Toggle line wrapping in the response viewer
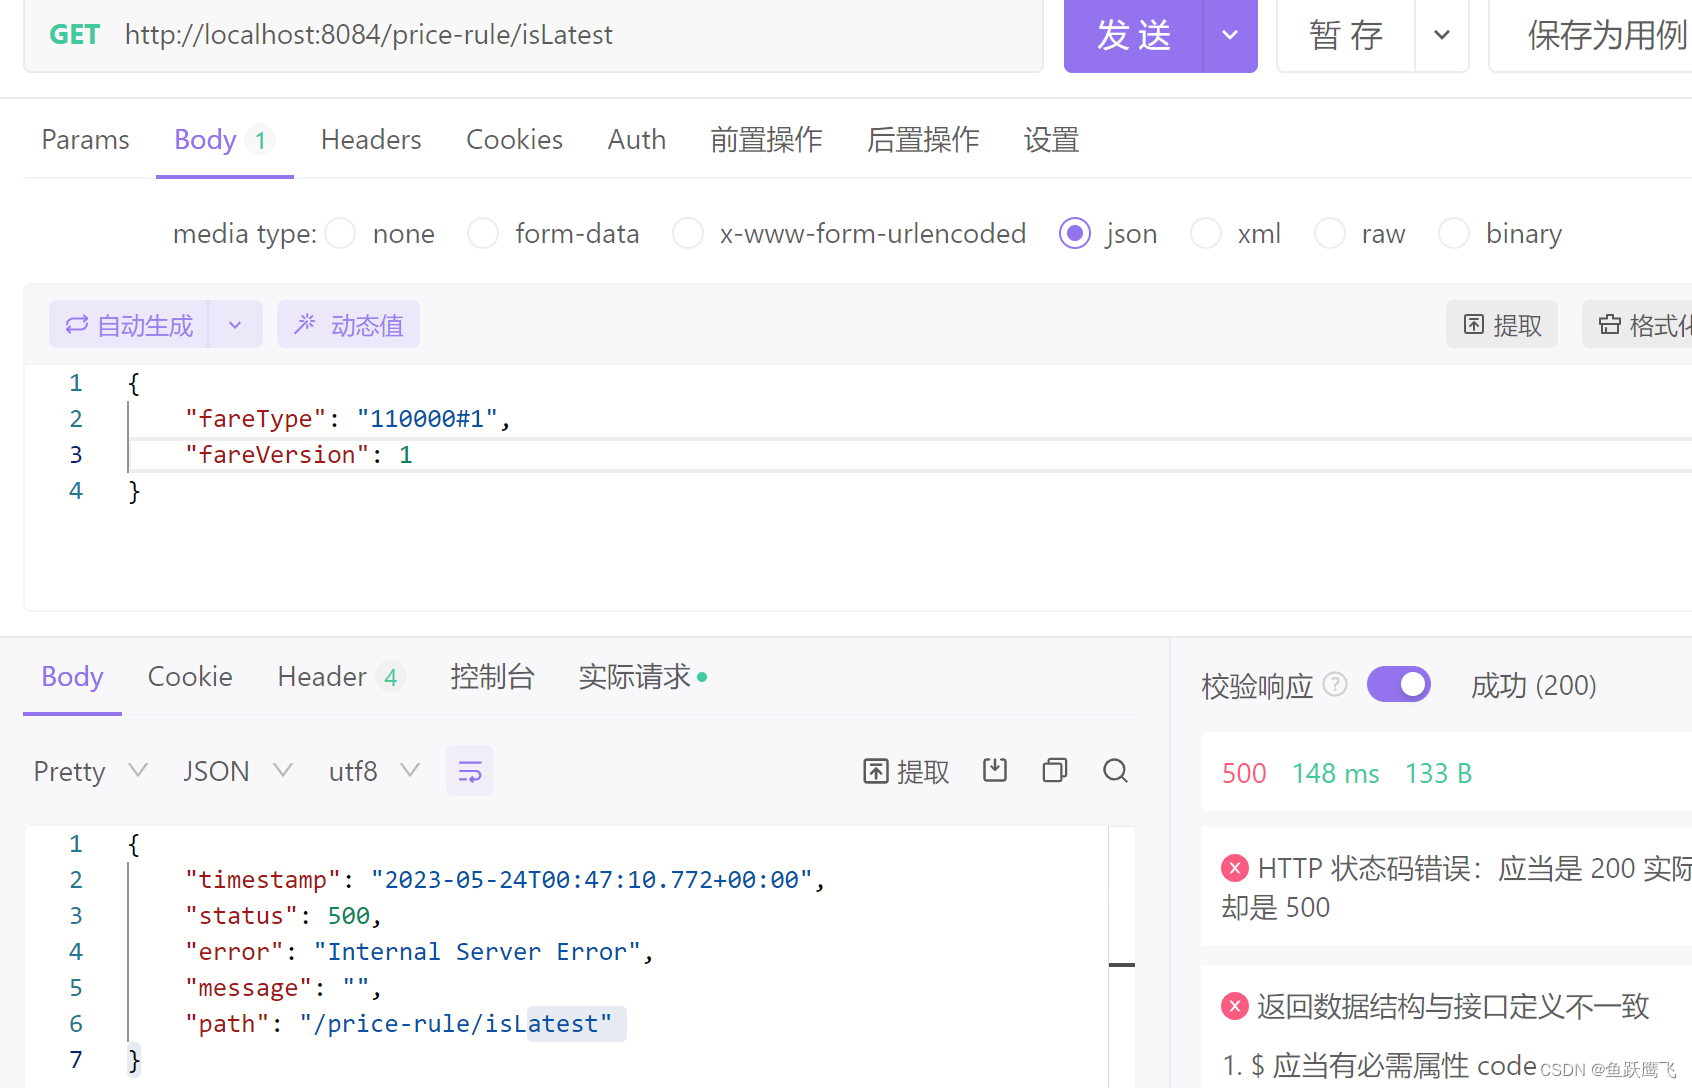 point(470,770)
